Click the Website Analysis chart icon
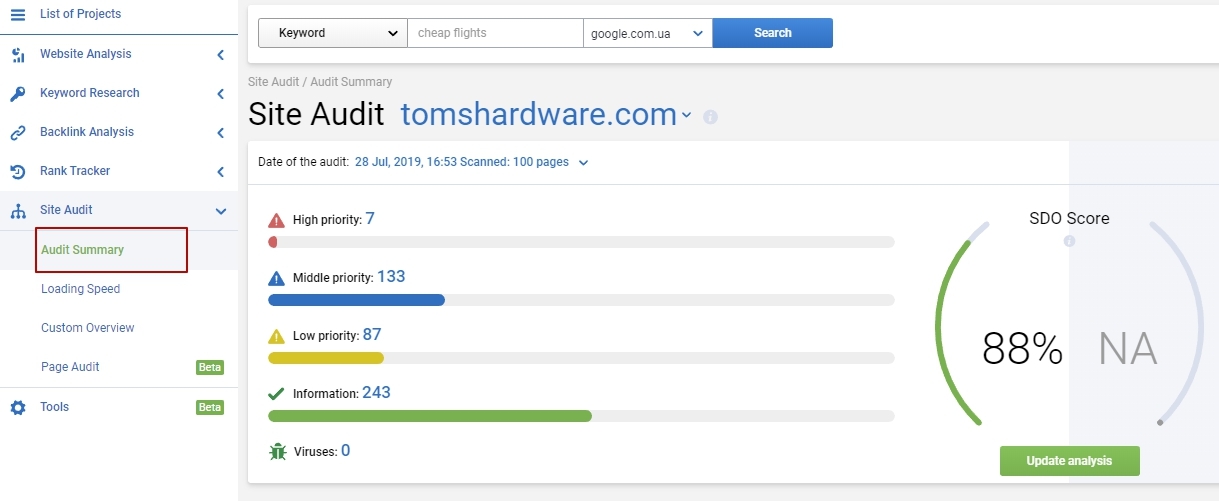Screen dimensions: 1219x501 point(17,54)
